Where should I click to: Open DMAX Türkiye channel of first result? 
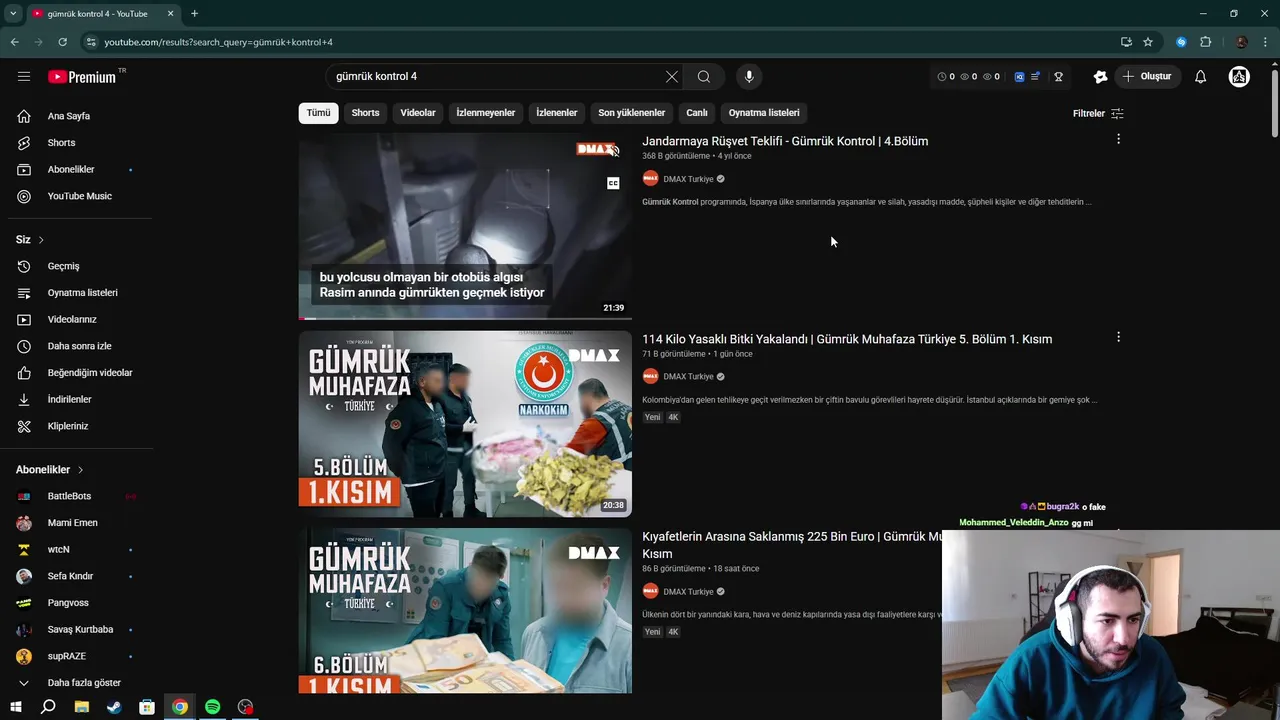coord(688,179)
